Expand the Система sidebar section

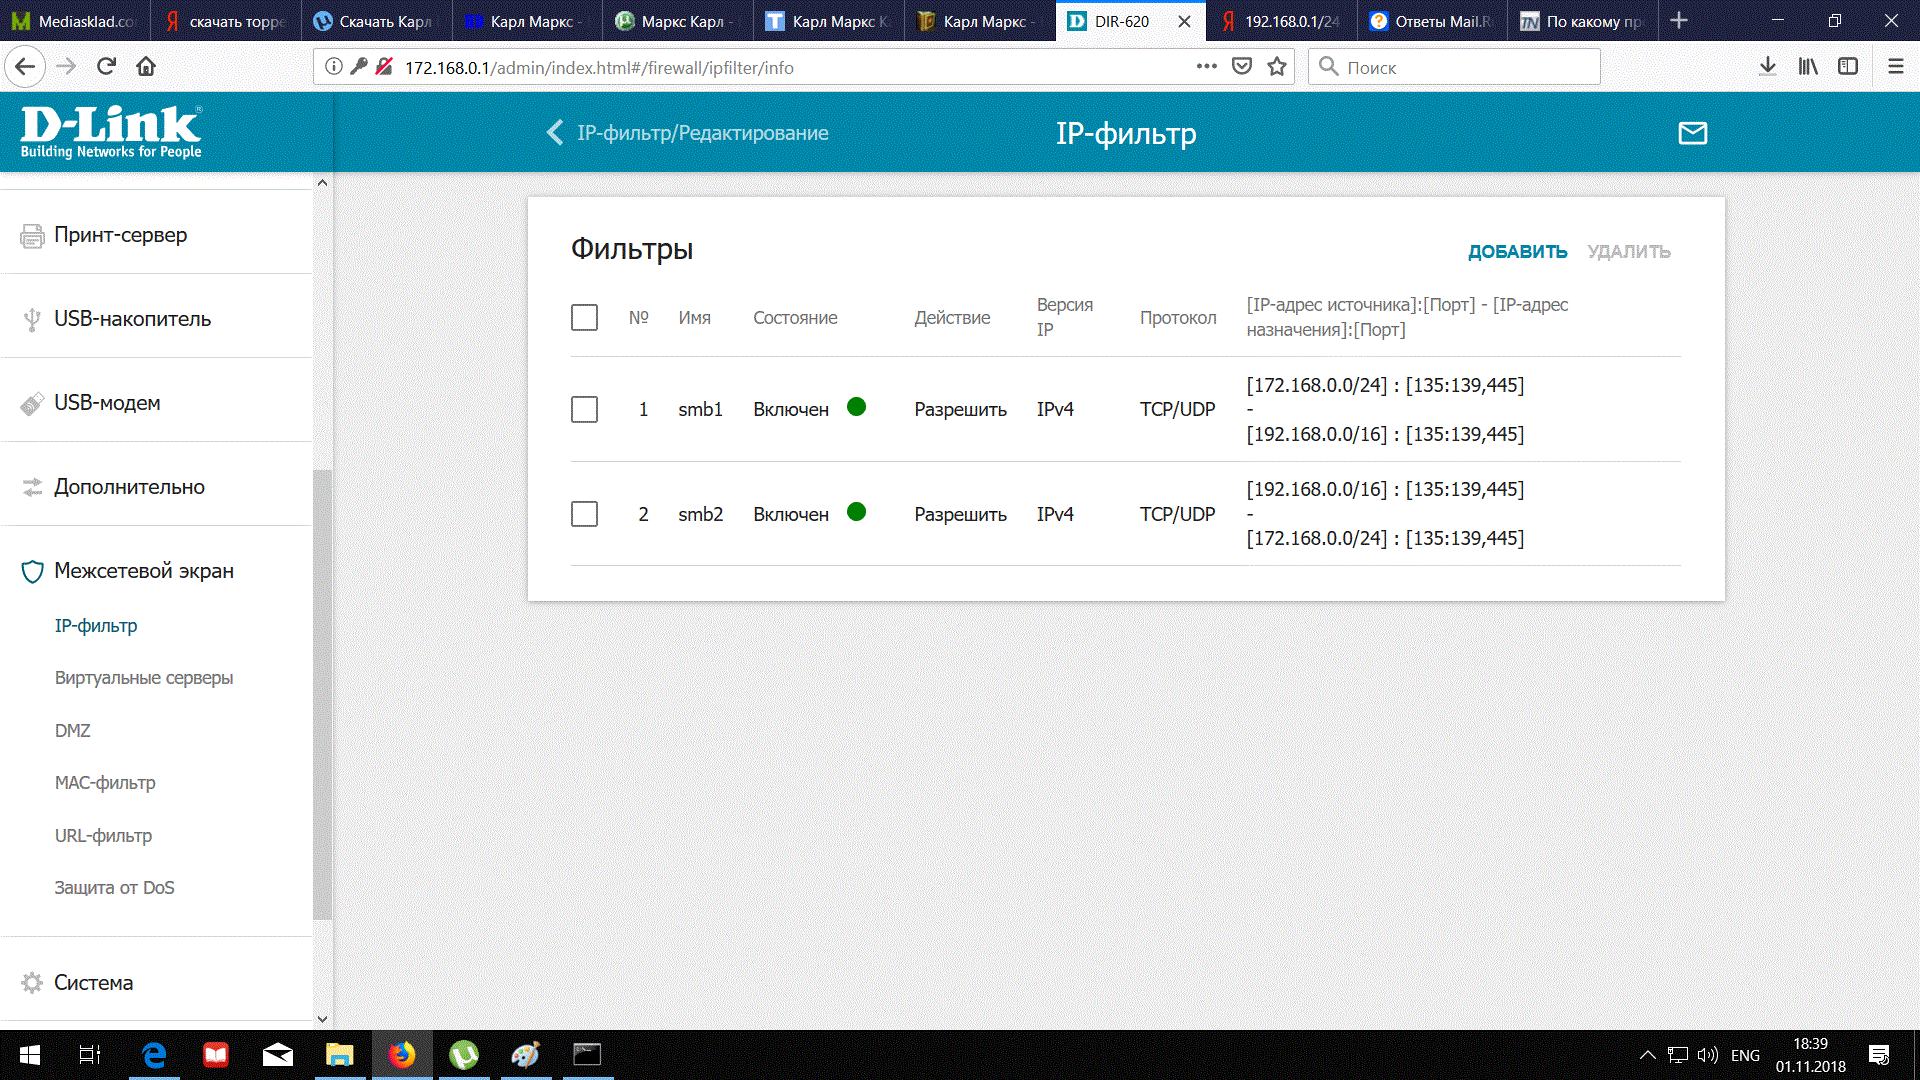(x=93, y=983)
